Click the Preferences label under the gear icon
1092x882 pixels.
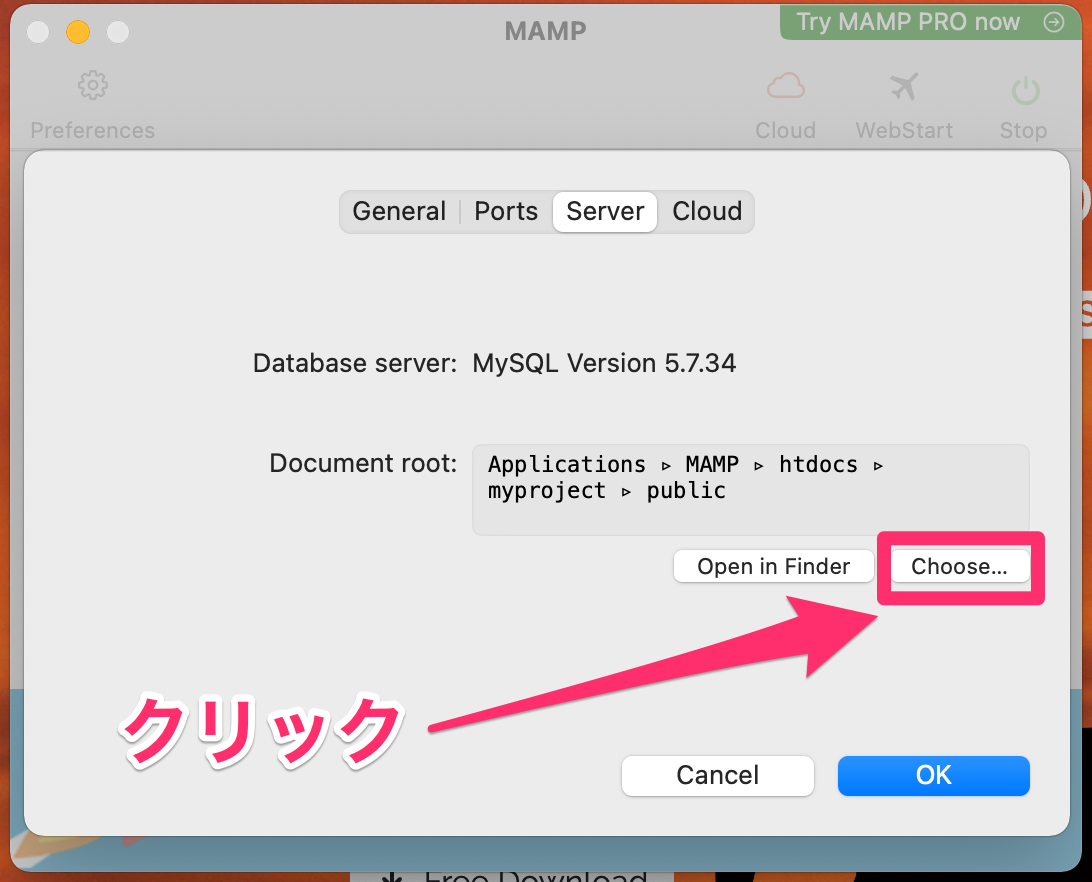92,130
